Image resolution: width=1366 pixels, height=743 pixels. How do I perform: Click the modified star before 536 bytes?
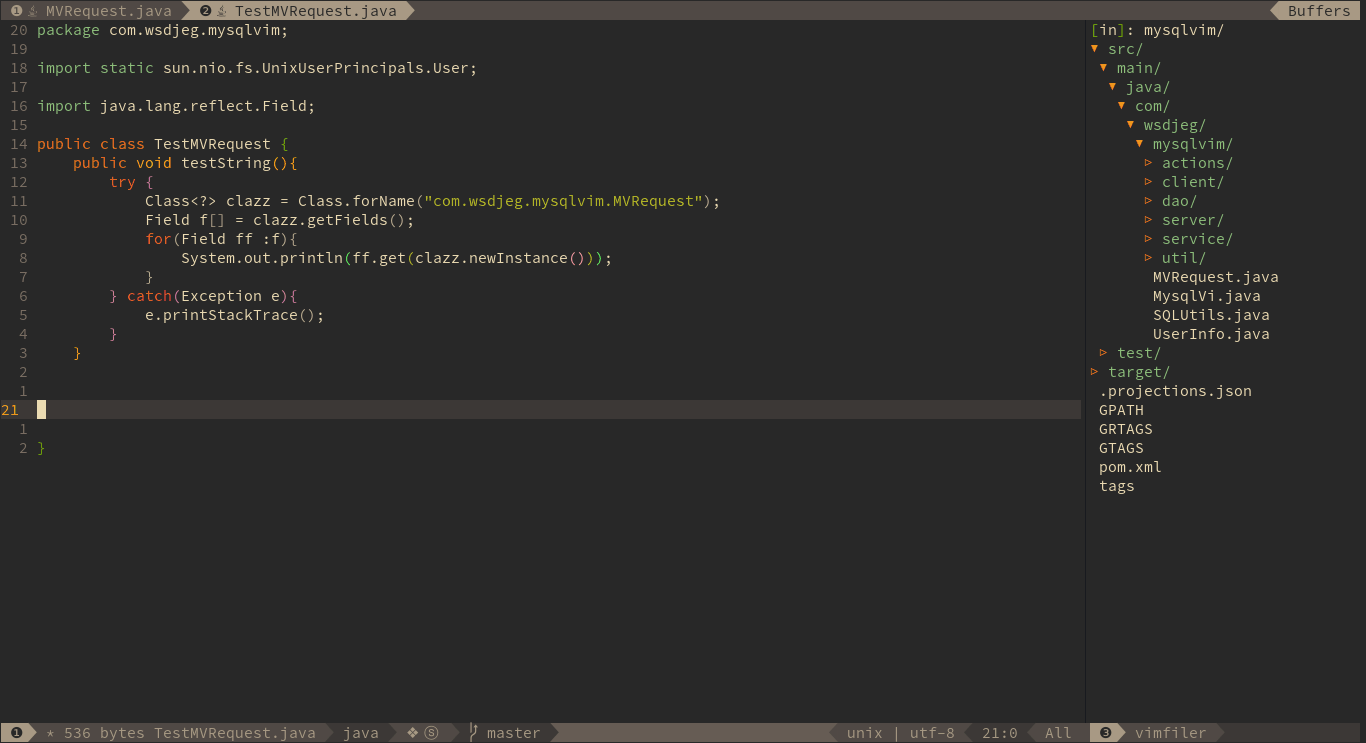50,733
